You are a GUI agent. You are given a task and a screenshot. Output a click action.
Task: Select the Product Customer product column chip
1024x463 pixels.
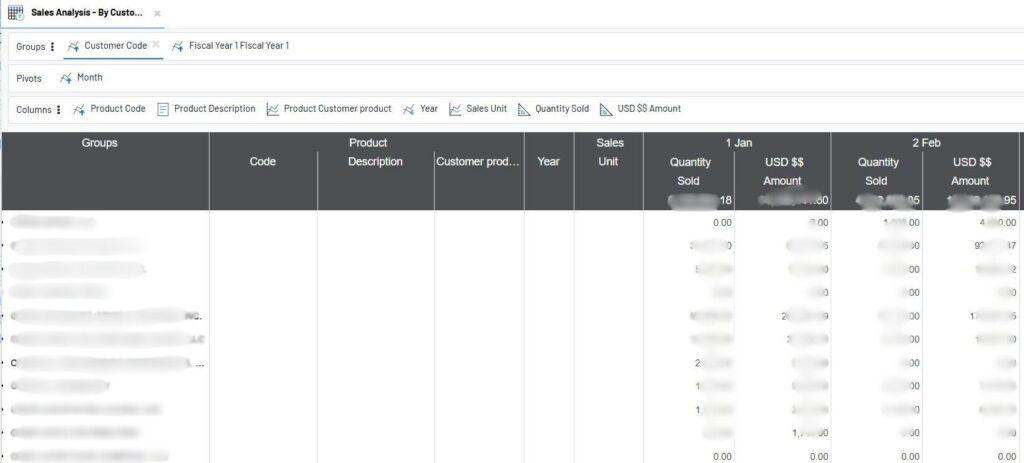click(338, 108)
